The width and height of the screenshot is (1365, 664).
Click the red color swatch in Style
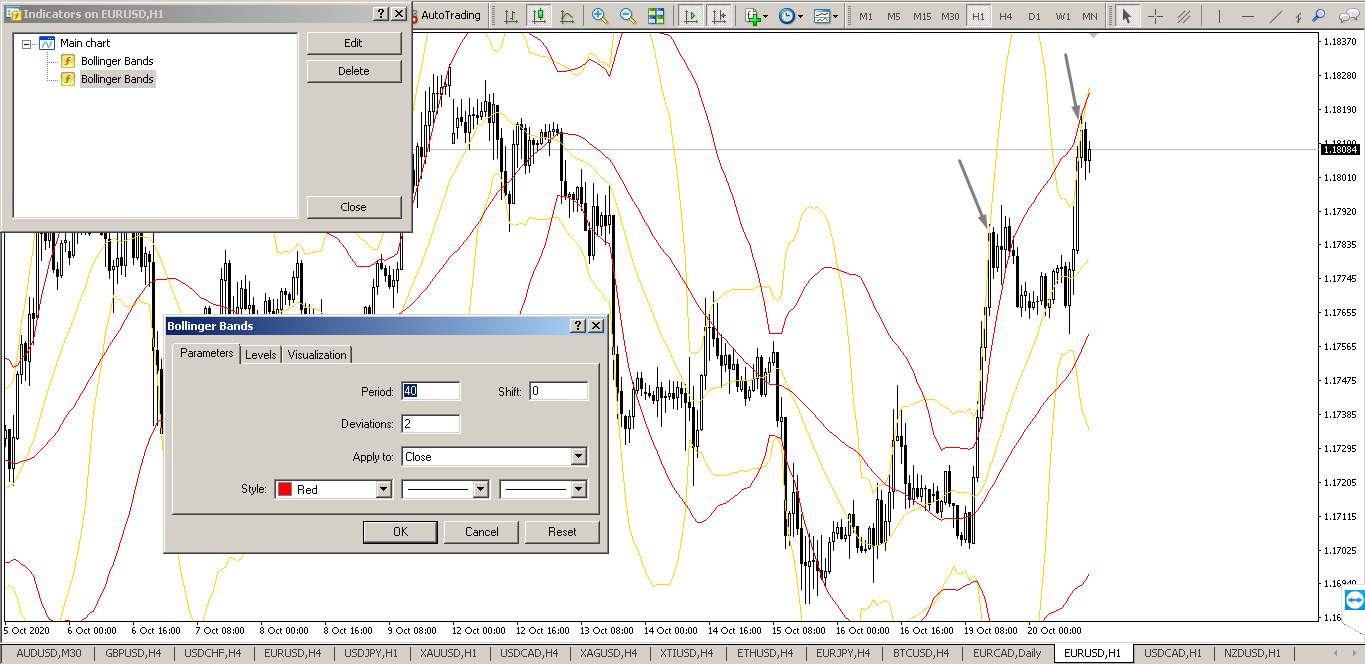[x=285, y=489]
